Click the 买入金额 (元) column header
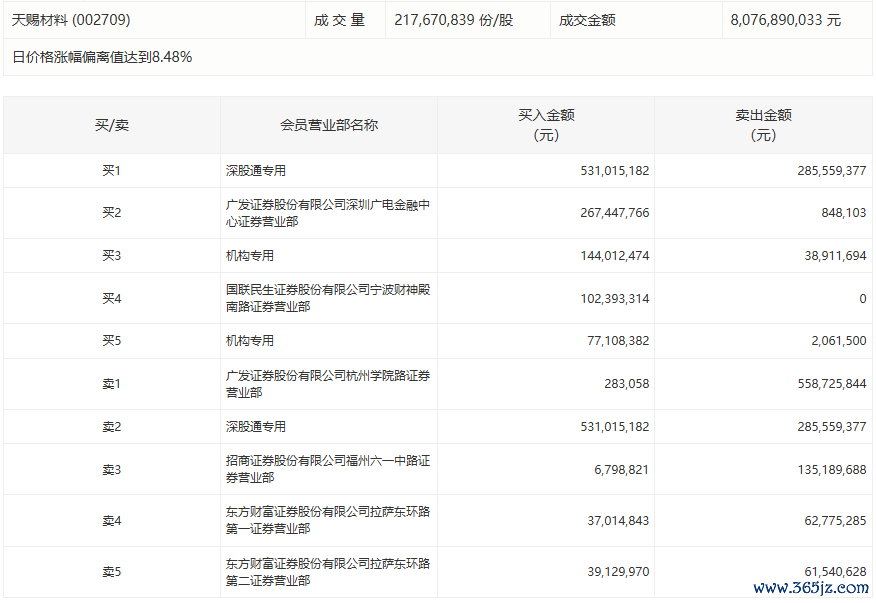The height and width of the screenshot is (603, 876). (x=546, y=125)
